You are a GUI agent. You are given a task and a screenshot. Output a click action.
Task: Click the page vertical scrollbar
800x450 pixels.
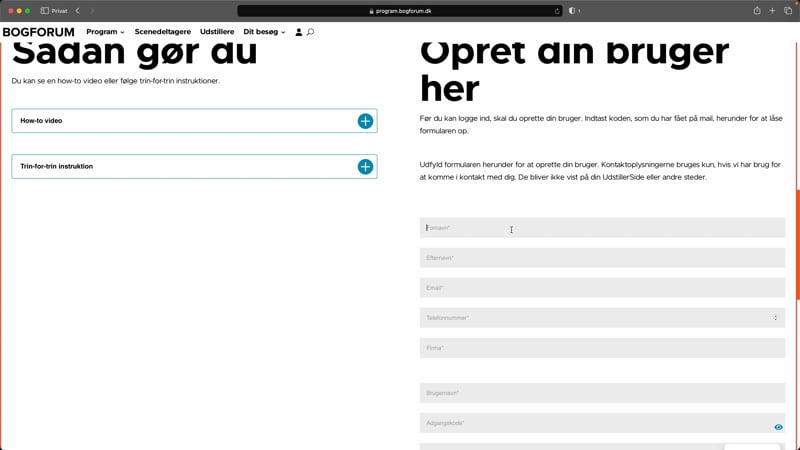(797, 244)
